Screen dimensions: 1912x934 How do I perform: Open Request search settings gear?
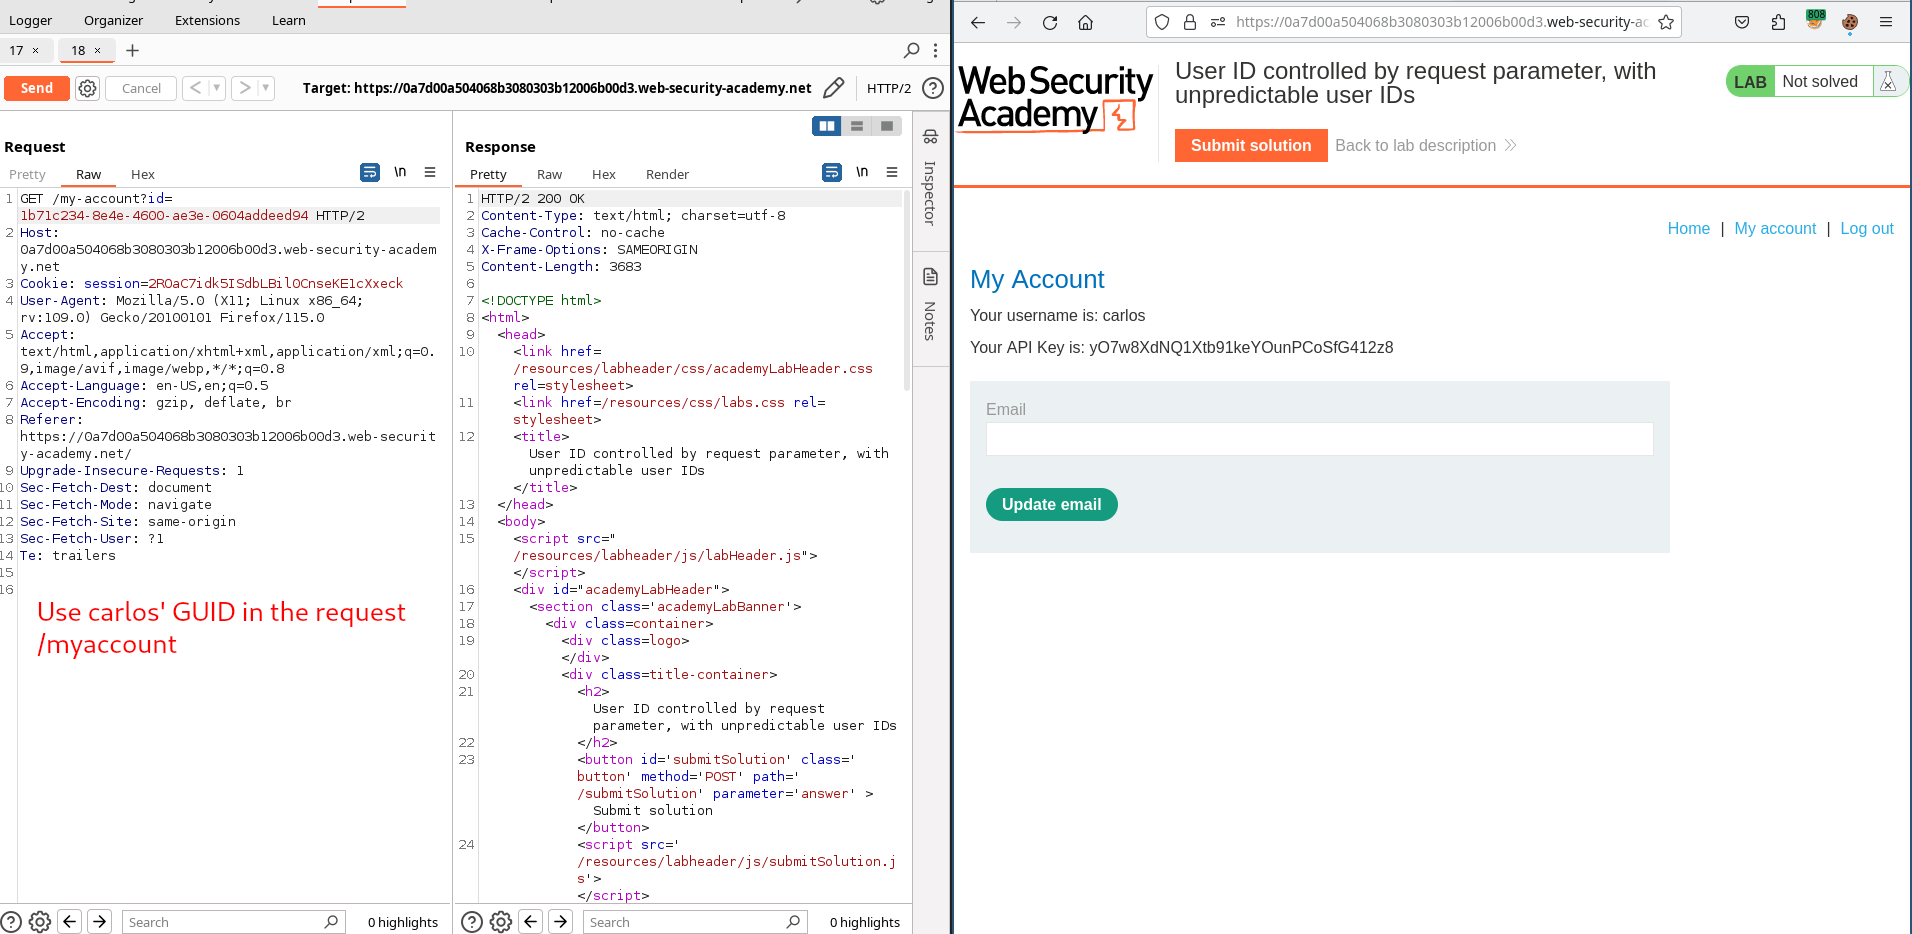40,922
